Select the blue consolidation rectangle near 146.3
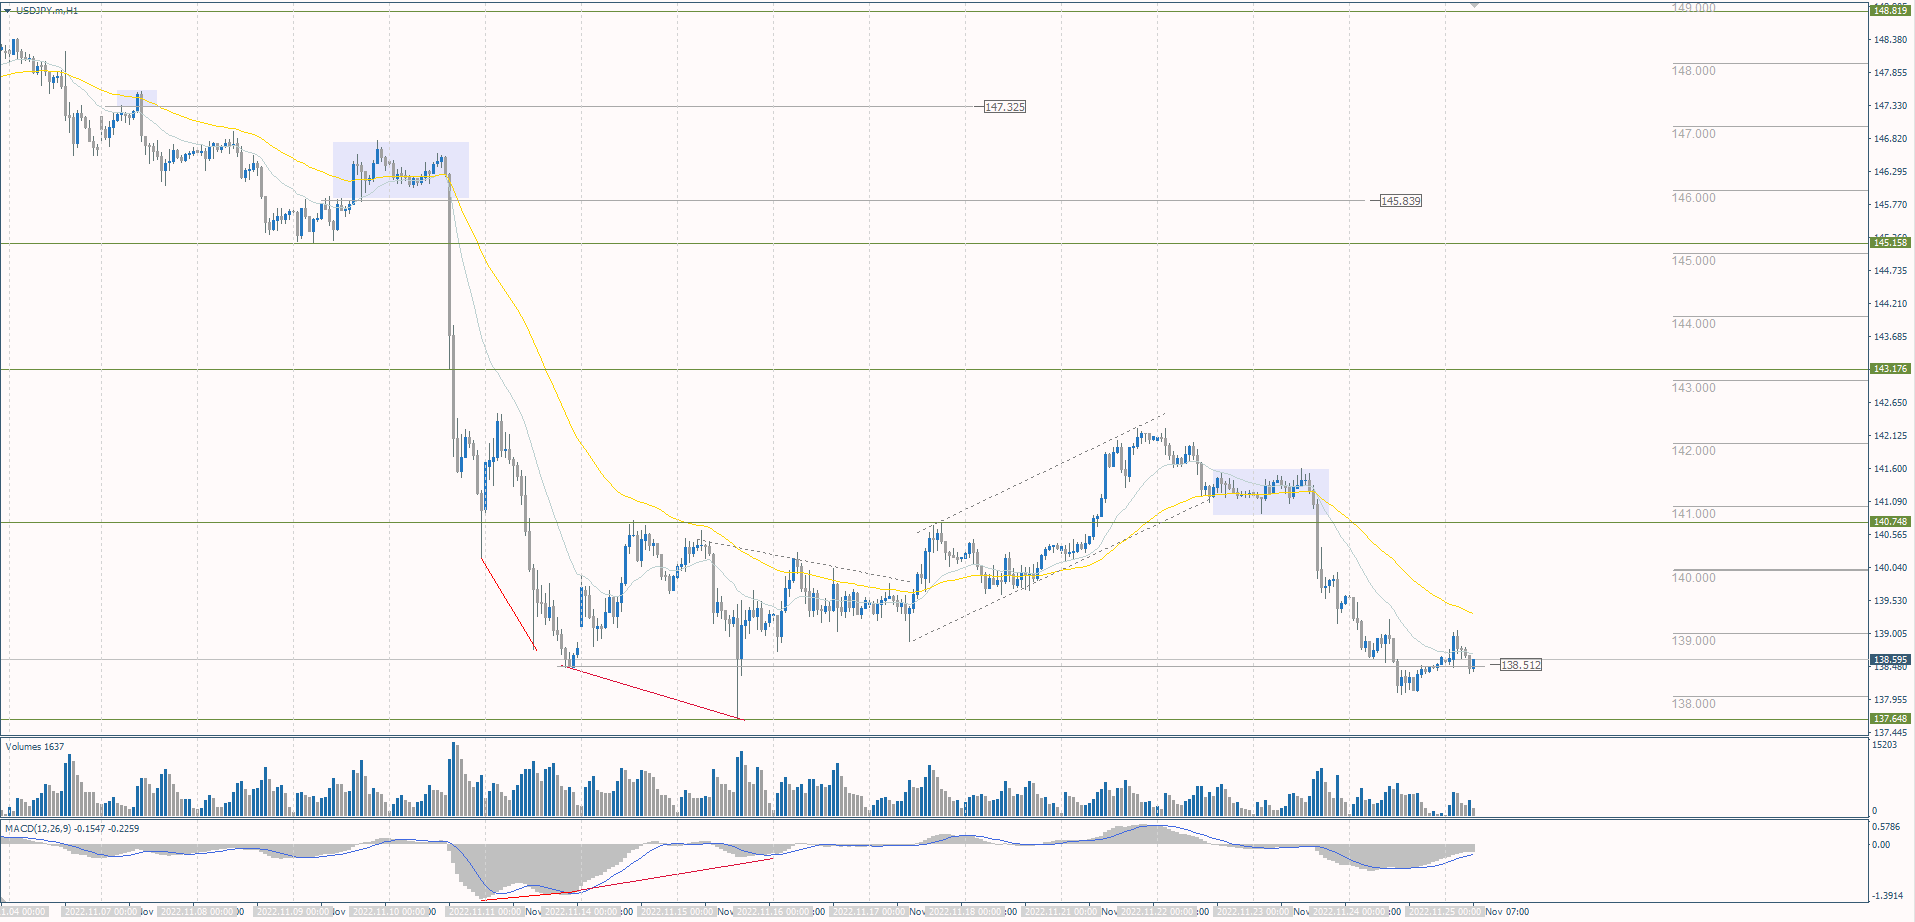 (x=401, y=170)
